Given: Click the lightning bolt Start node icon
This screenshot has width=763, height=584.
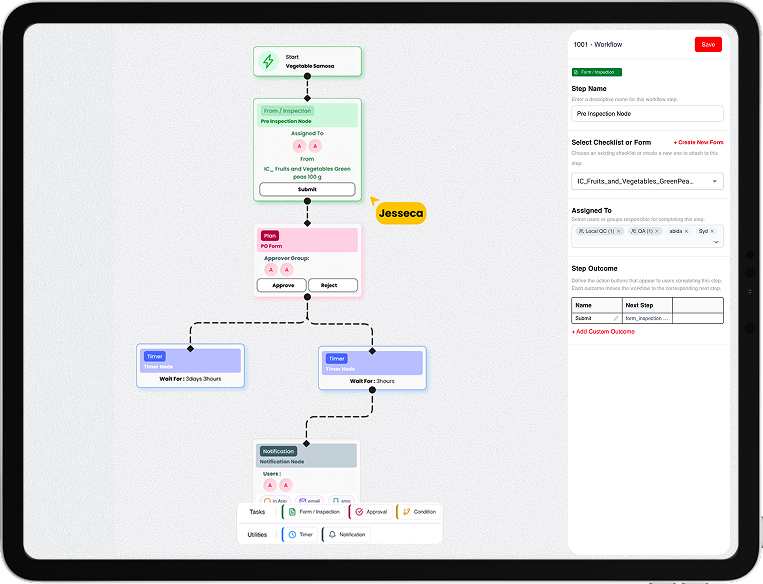Looking at the screenshot, I should (x=268, y=61).
